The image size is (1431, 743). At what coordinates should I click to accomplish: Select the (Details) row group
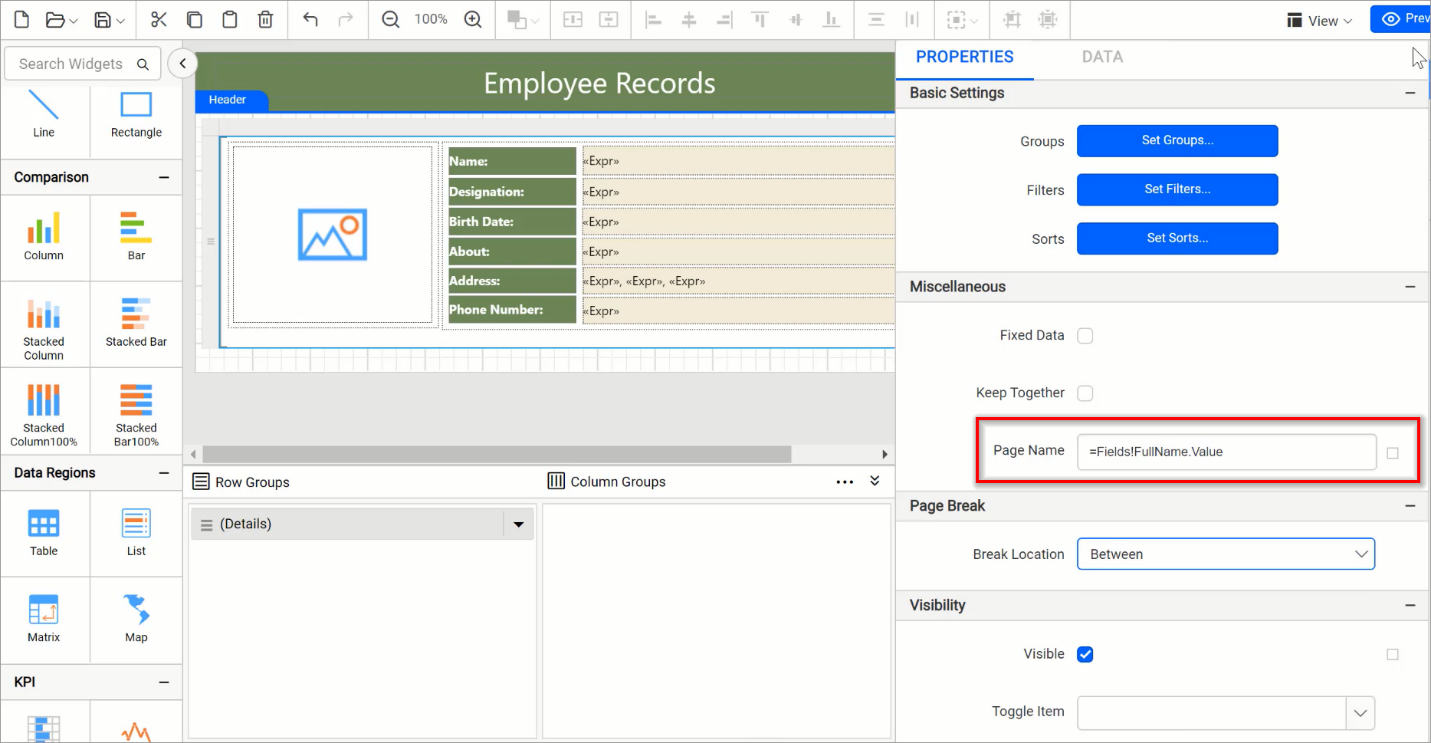point(347,524)
